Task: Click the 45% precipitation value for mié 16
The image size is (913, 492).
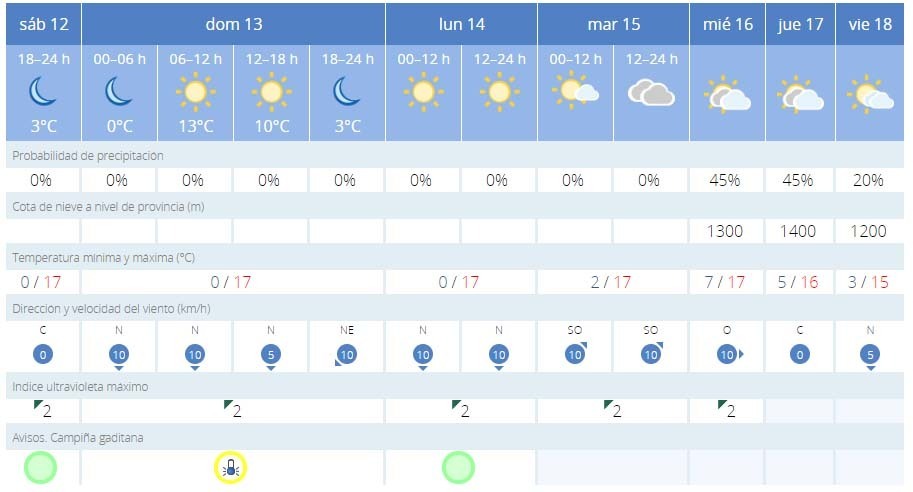Action: click(x=725, y=180)
